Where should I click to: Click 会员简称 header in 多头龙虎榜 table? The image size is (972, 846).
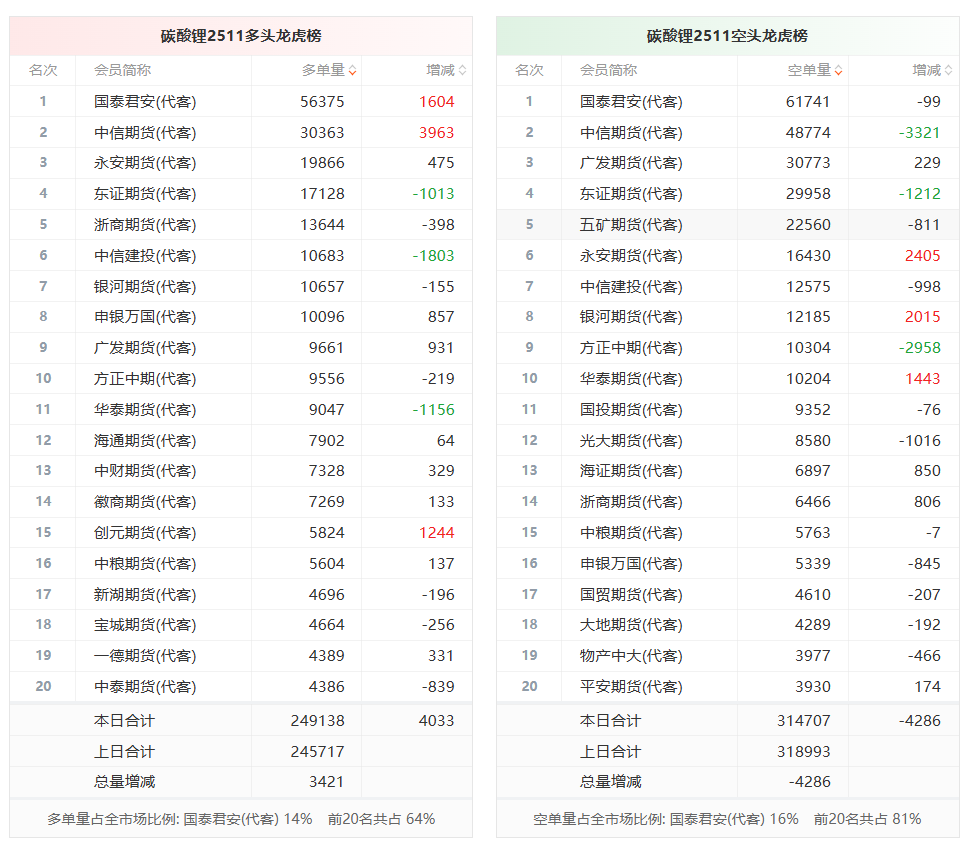point(122,71)
